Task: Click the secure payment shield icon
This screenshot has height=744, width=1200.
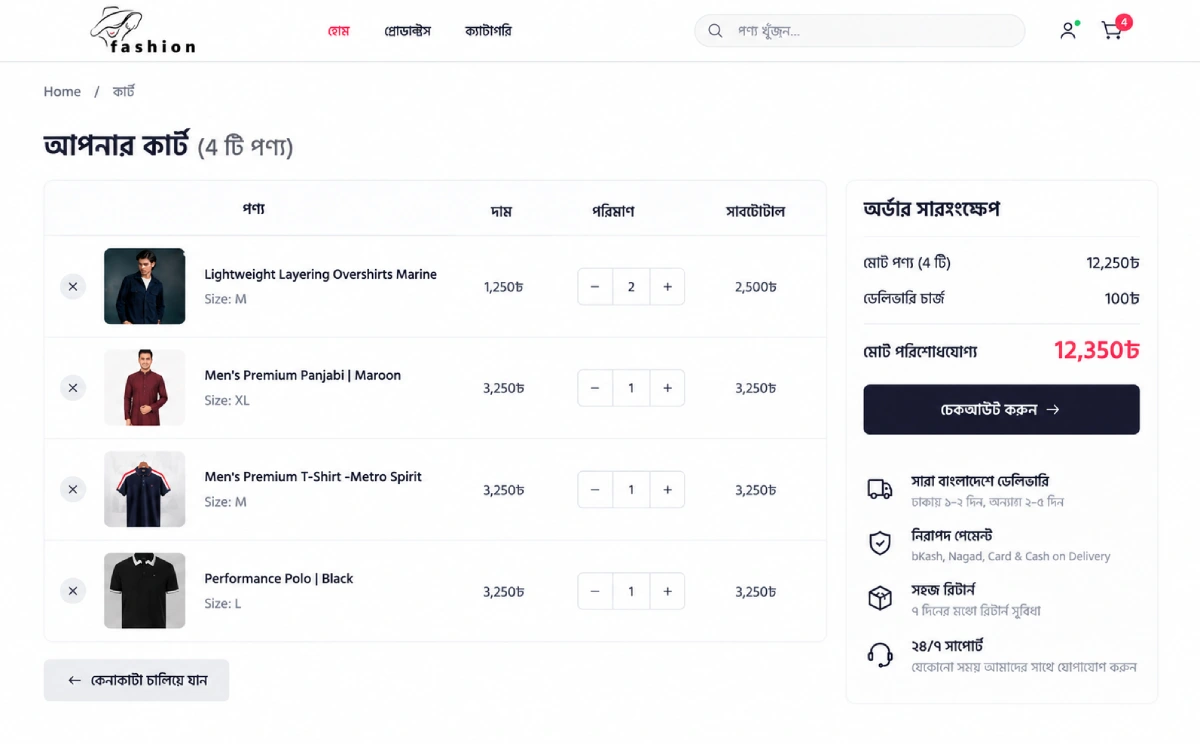Action: 880,543
